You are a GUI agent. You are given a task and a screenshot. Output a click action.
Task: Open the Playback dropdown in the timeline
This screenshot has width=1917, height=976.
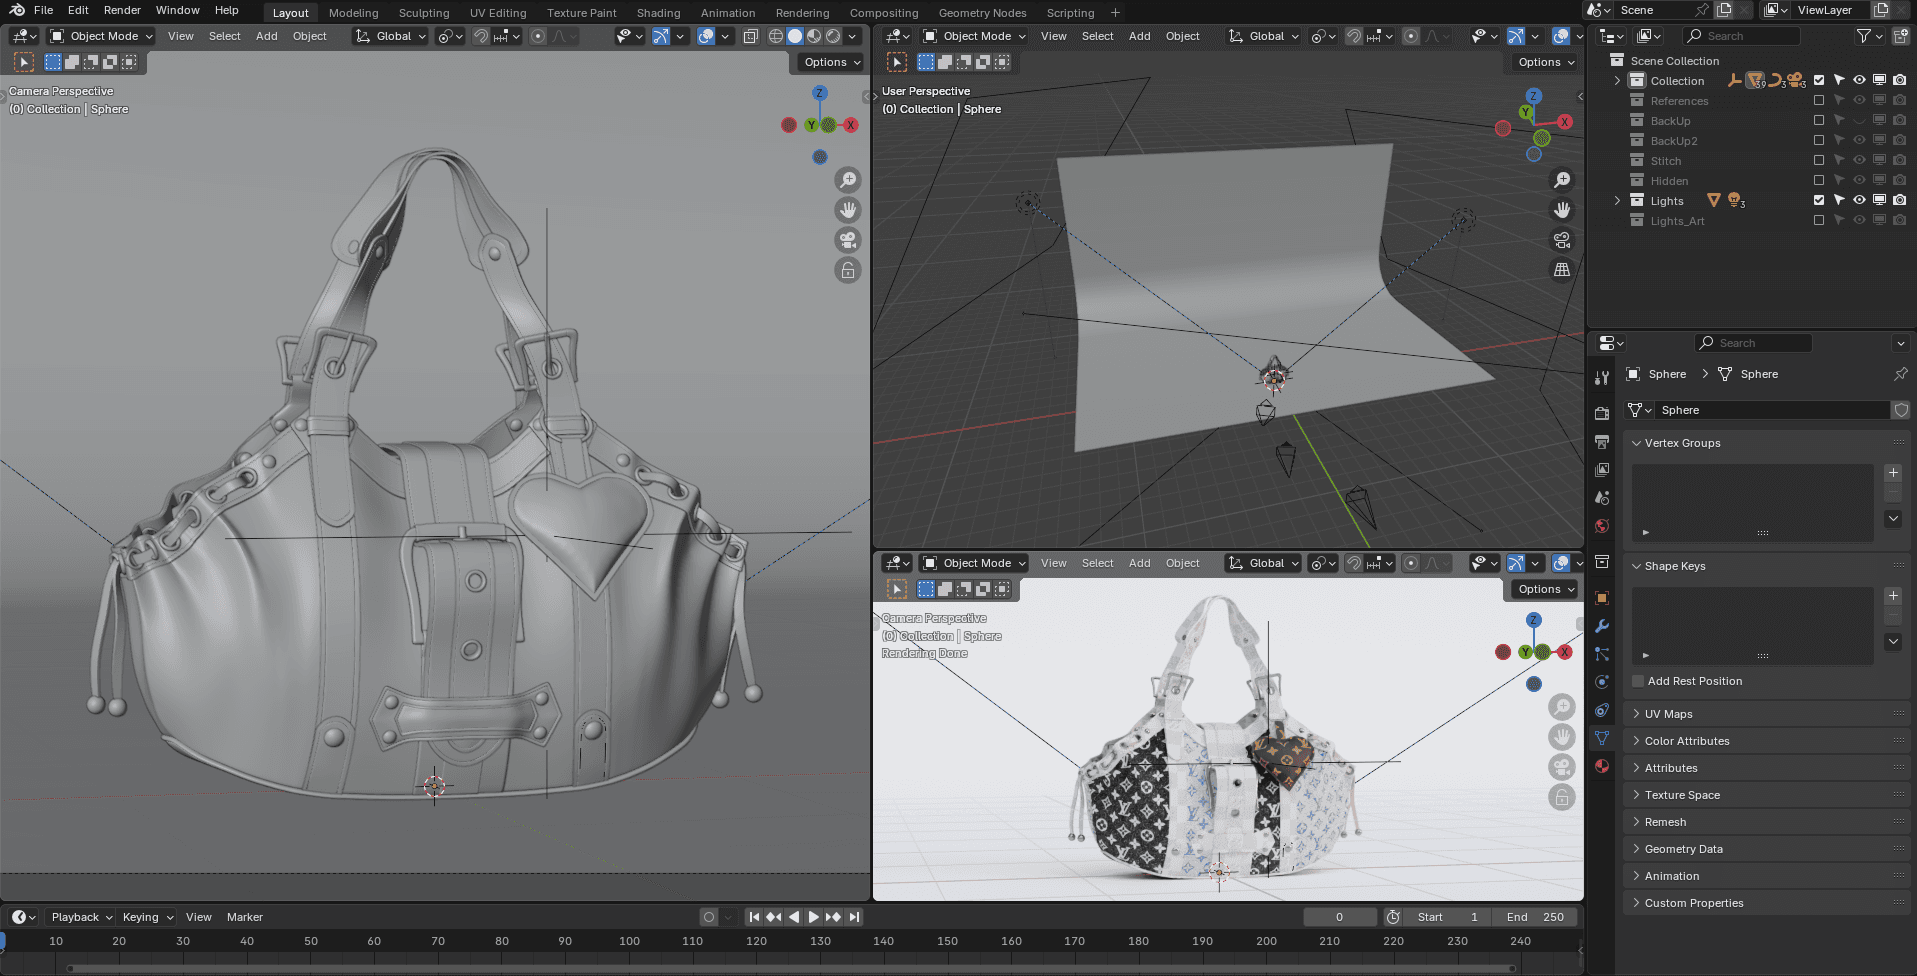click(81, 917)
